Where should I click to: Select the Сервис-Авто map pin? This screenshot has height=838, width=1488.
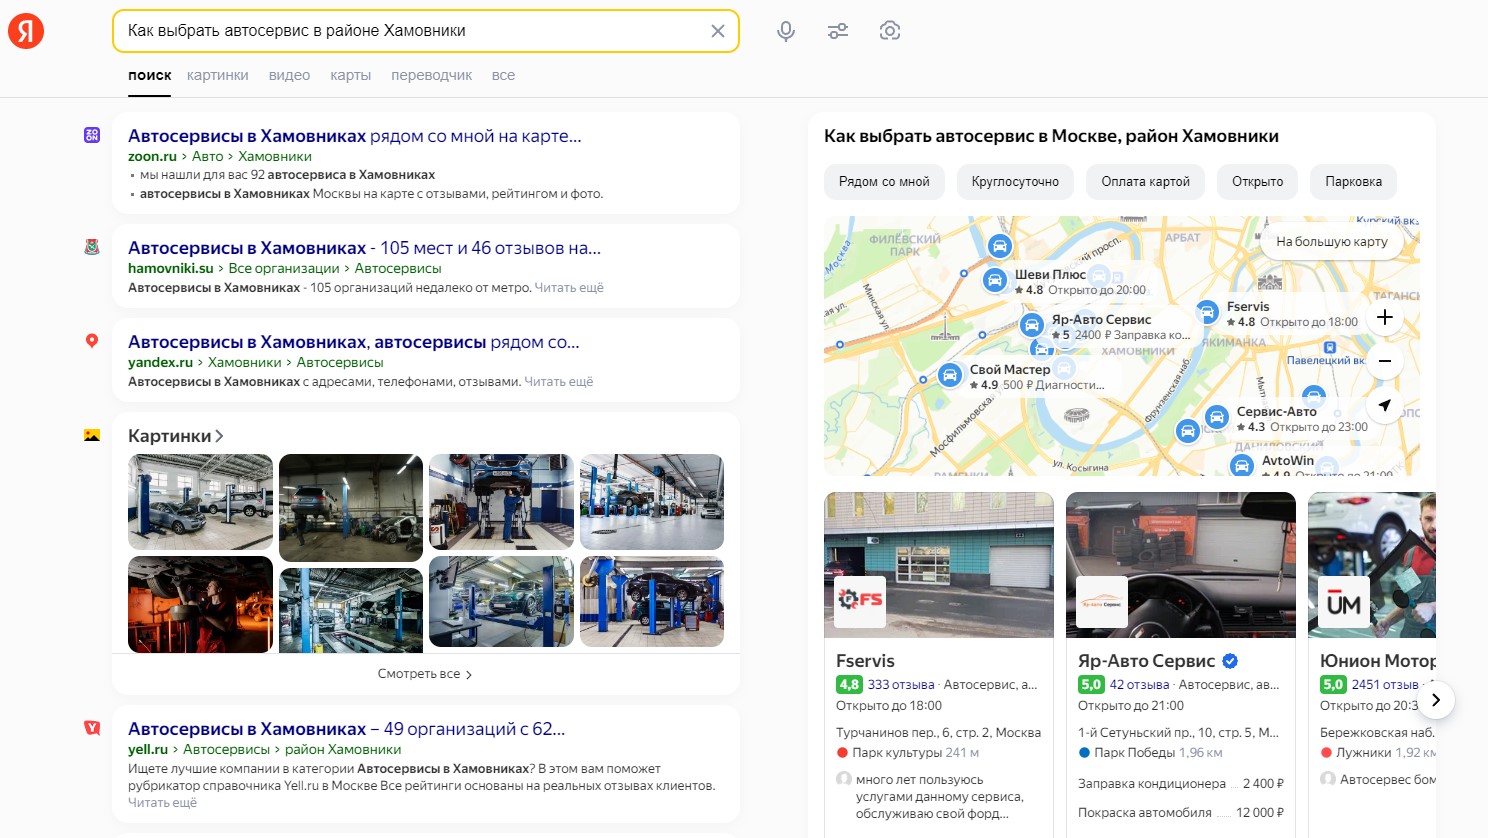1217,418
